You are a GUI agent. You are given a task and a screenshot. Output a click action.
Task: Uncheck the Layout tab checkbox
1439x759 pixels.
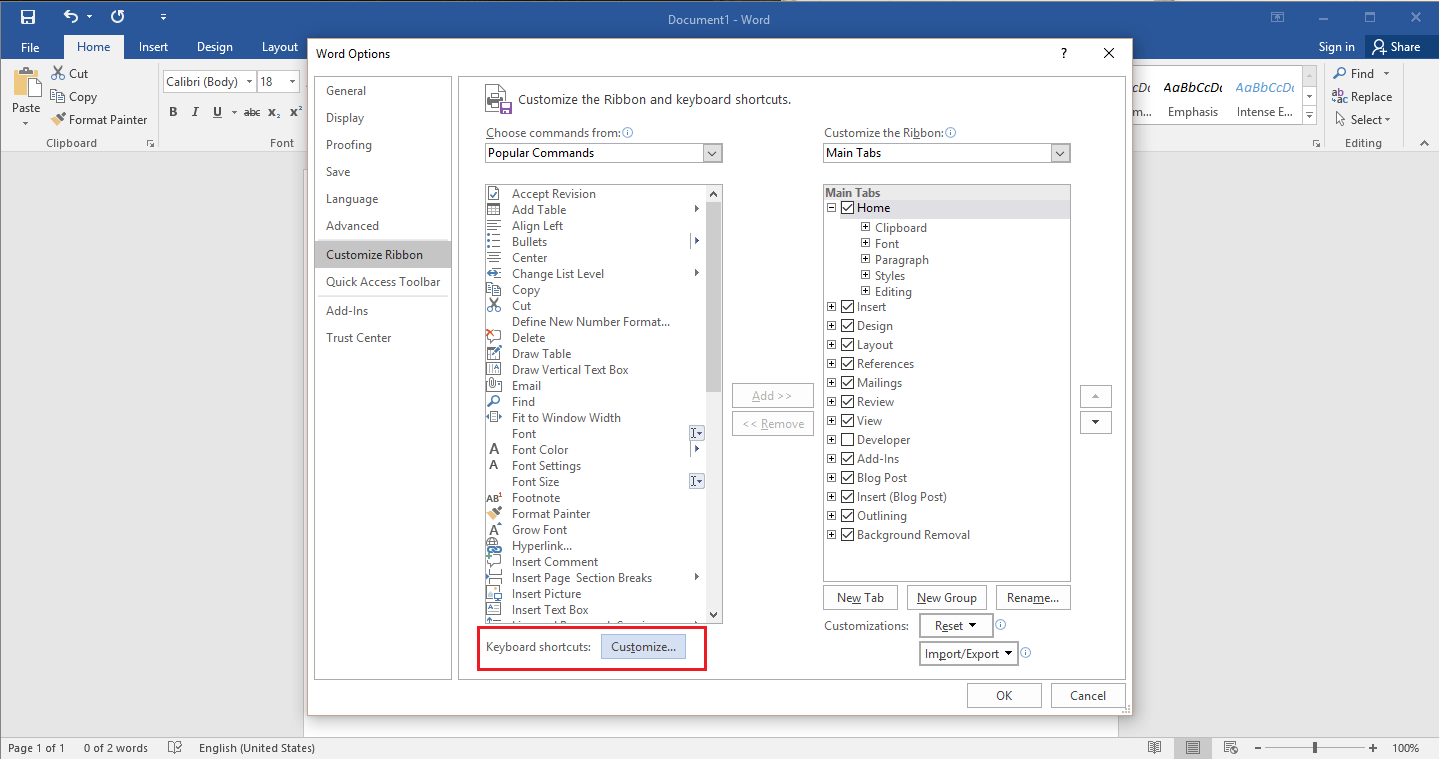click(848, 345)
